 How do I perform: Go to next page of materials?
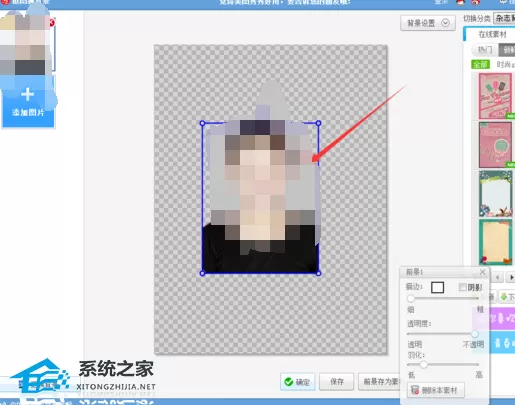click(x=511, y=277)
